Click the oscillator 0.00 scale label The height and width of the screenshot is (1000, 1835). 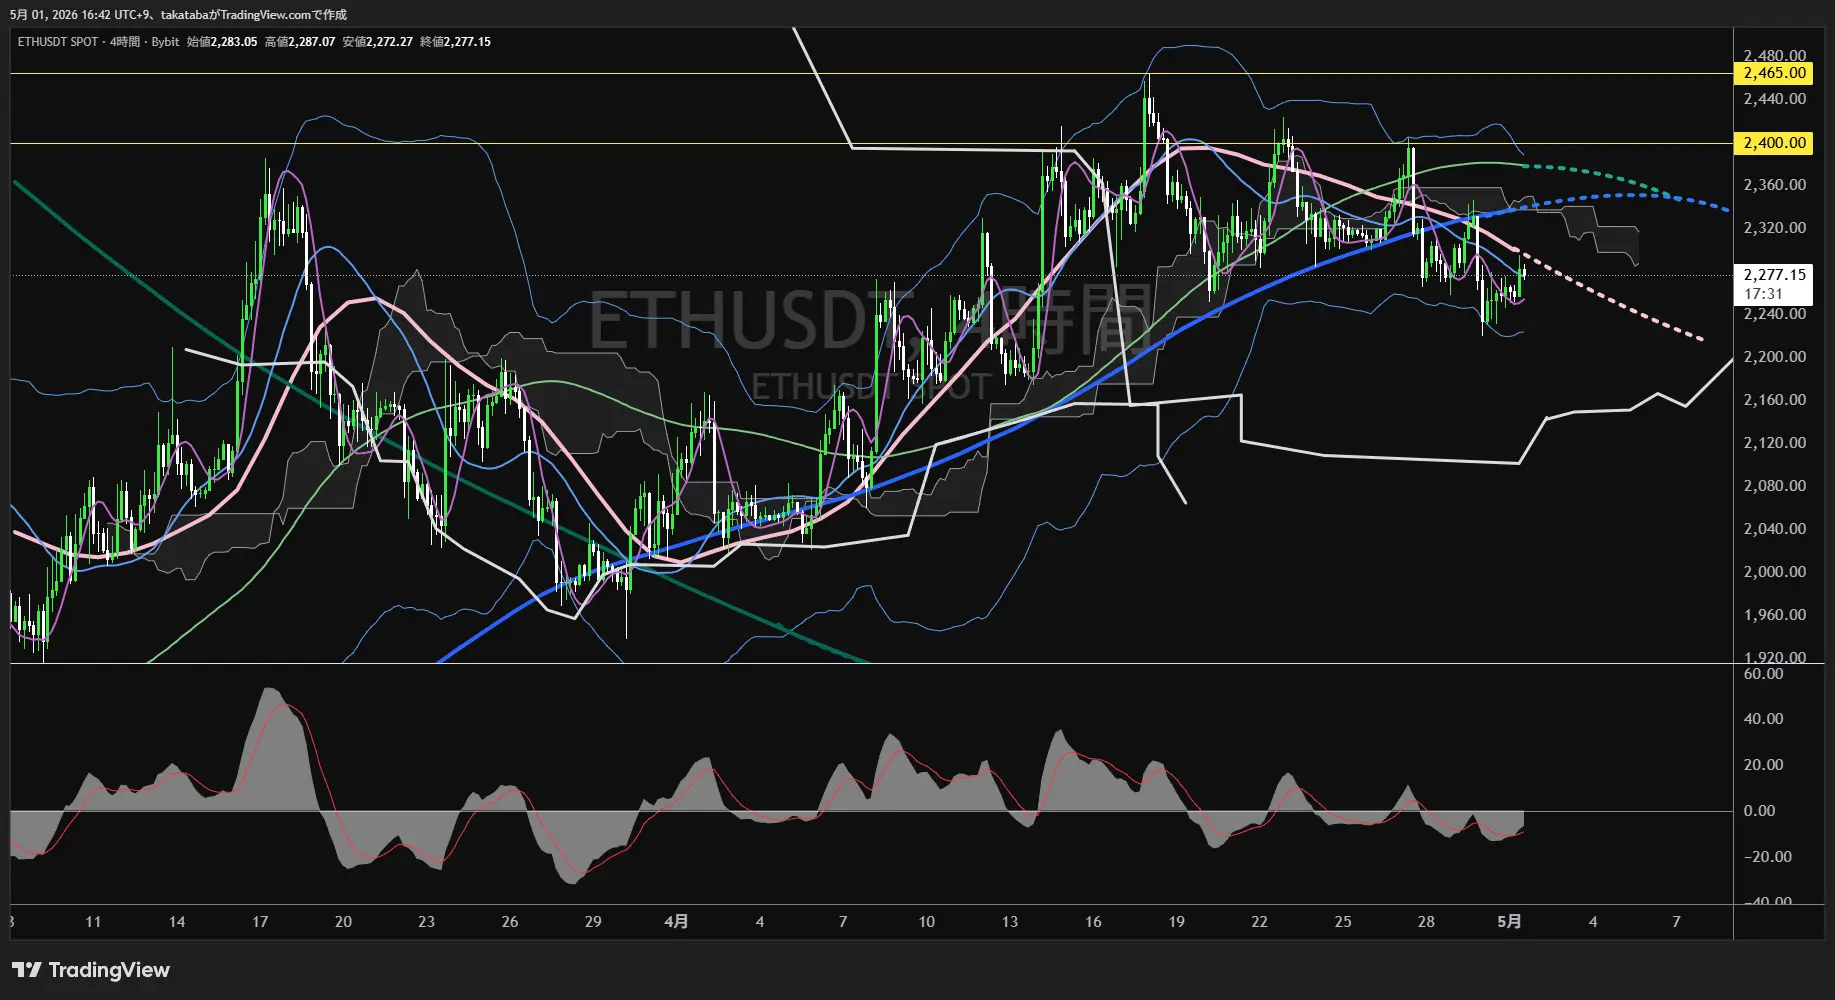tap(1759, 811)
